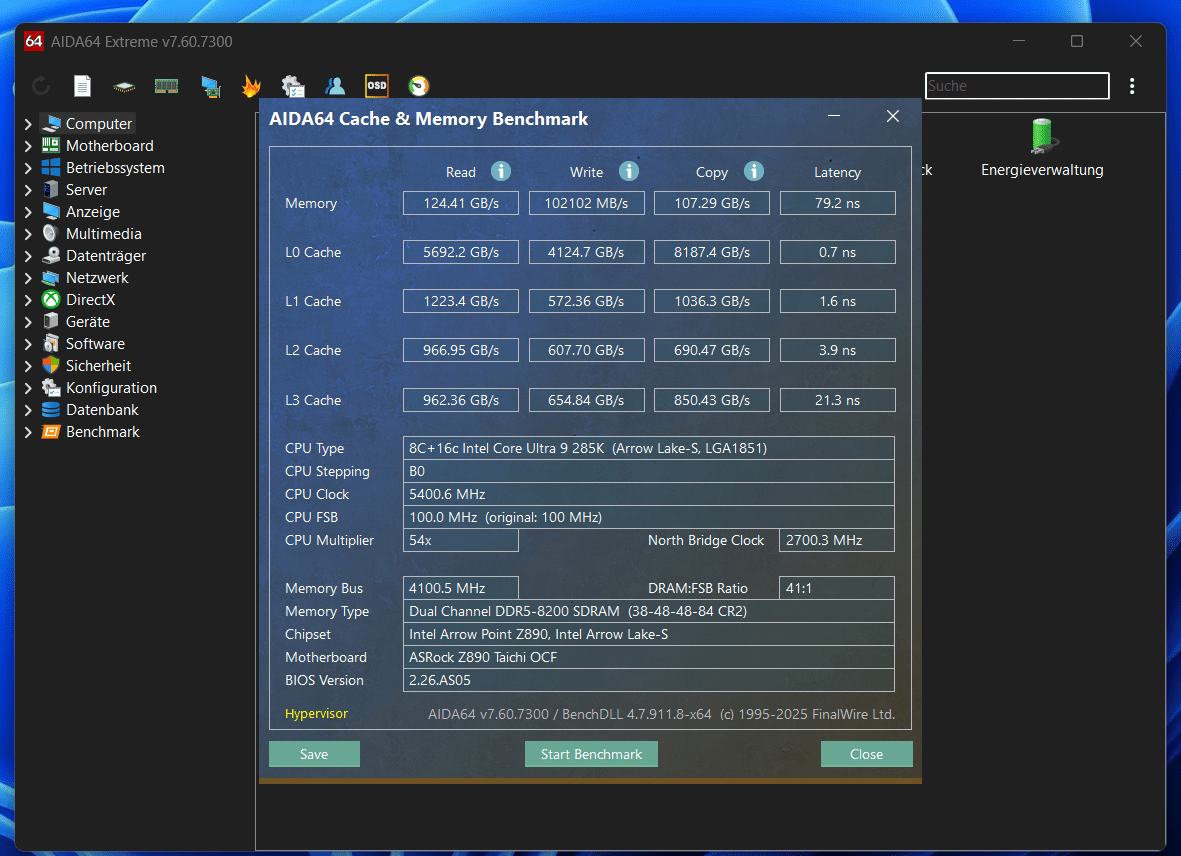This screenshot has height=856, width=1181.
Task: Open the Report document toolbar icon
Action: 82,86
